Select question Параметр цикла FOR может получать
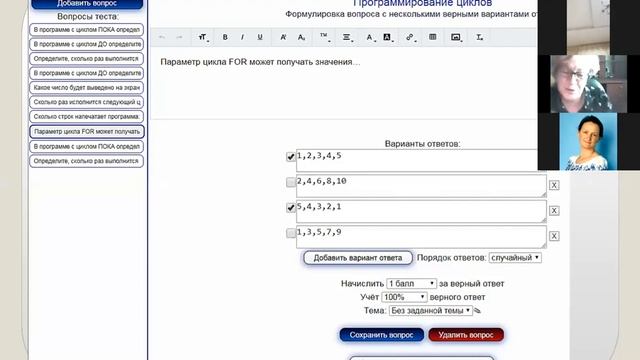640x360 pixels. tap(87, 131)
